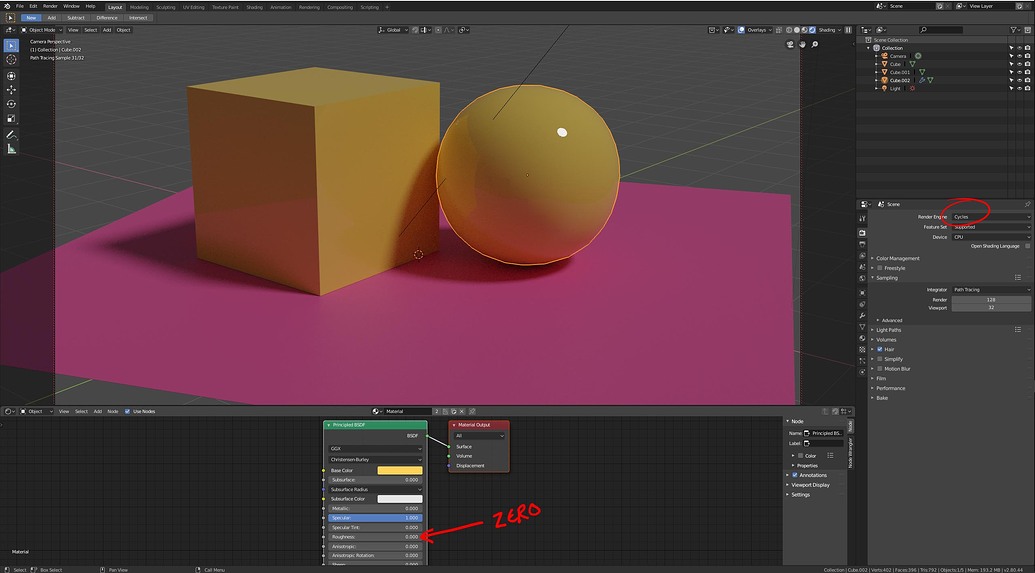Toggle camera view gizmo button in viewport

pyautogui.click(x=790, y=44)
